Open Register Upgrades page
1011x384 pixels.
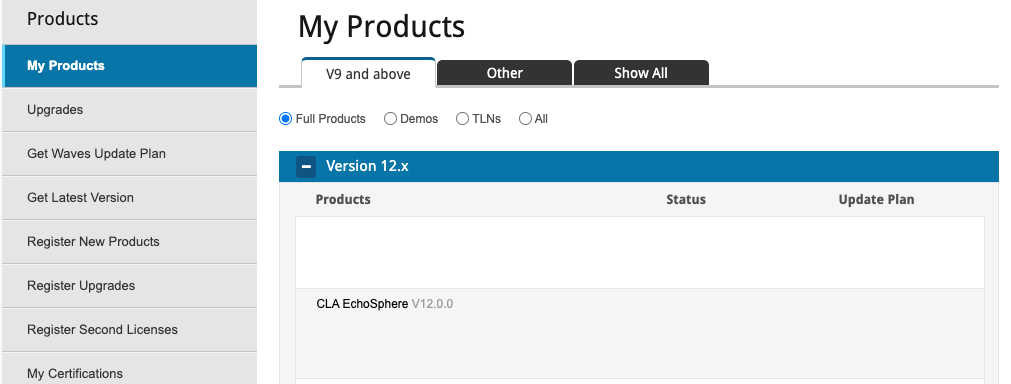130,285
